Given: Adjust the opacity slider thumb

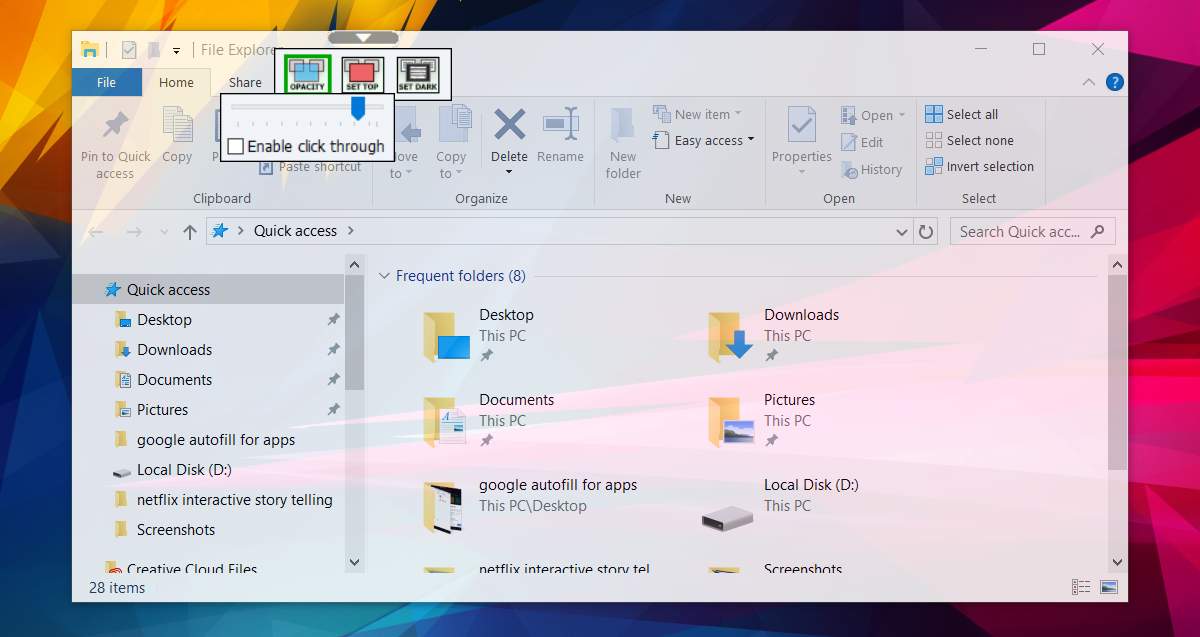Looking at the screenshot, I should click(357, 107).
